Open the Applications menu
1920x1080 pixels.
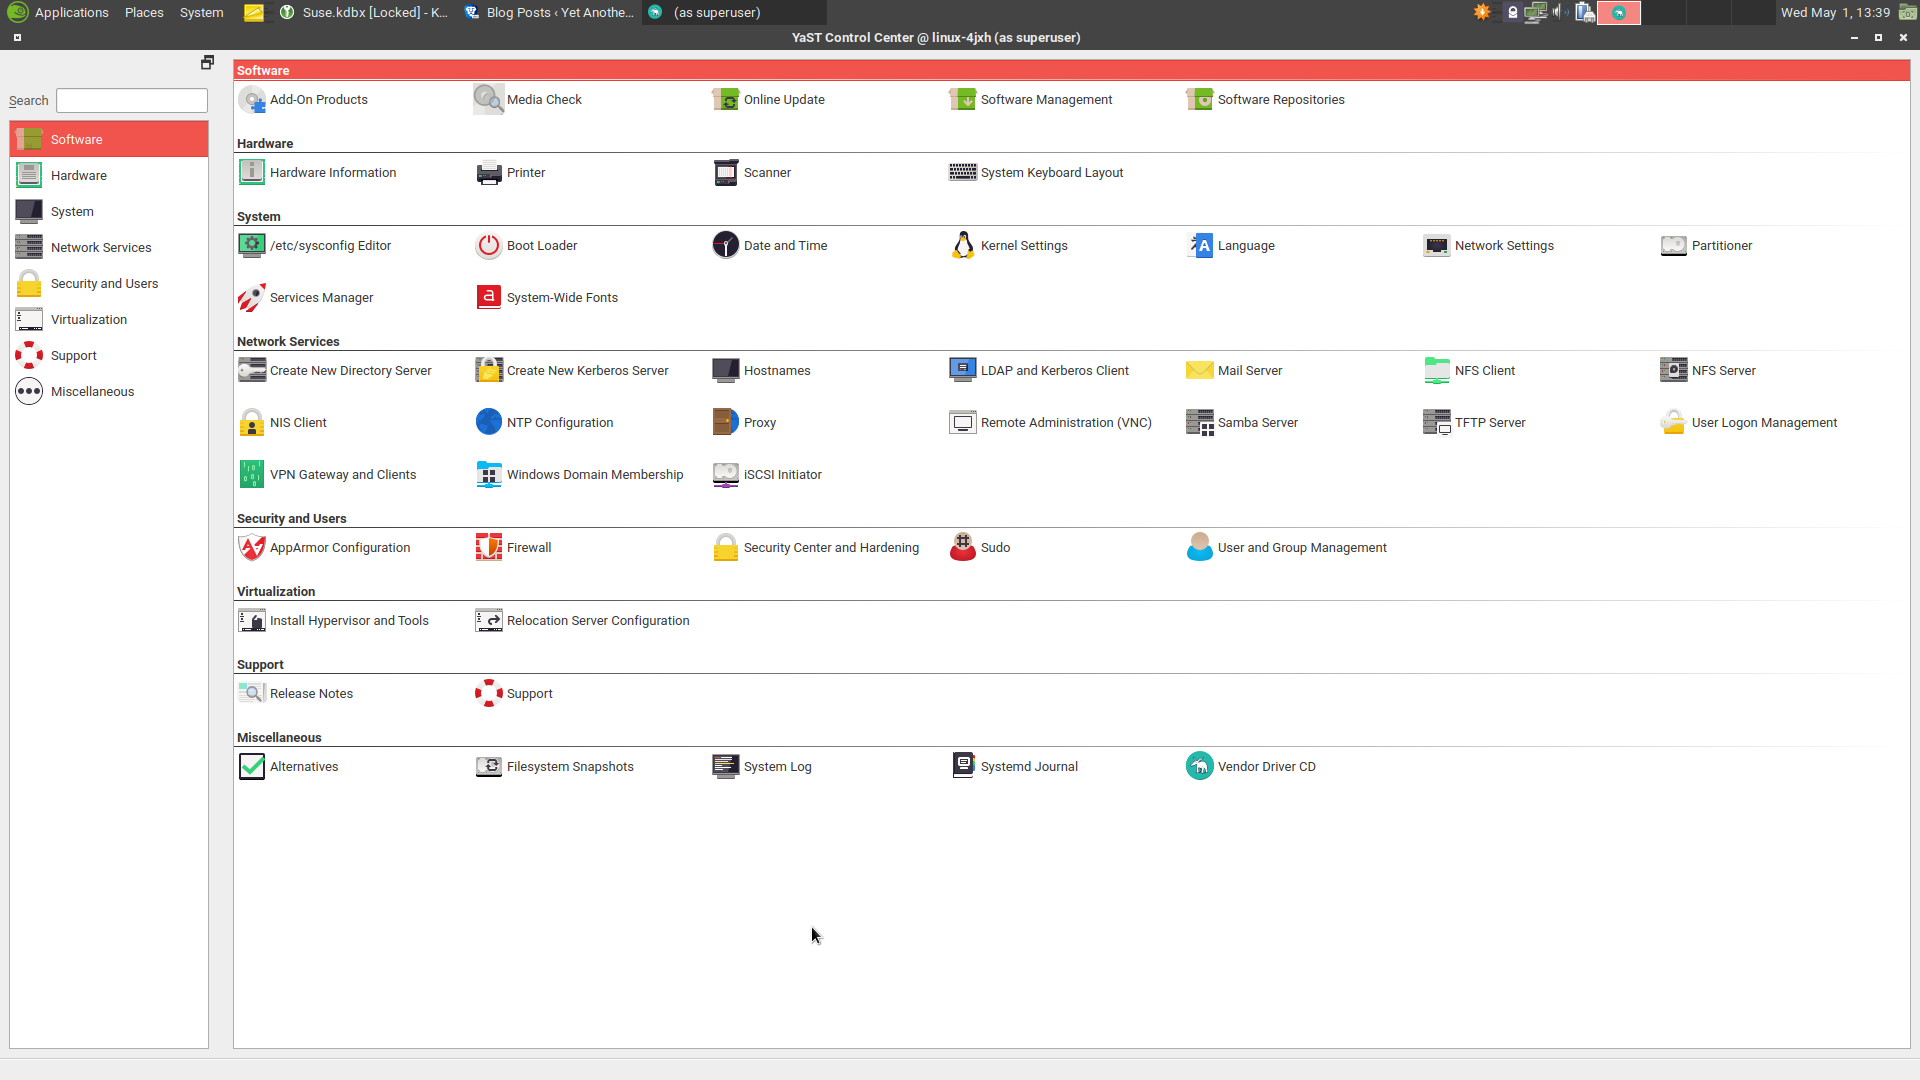coord(70,12)
